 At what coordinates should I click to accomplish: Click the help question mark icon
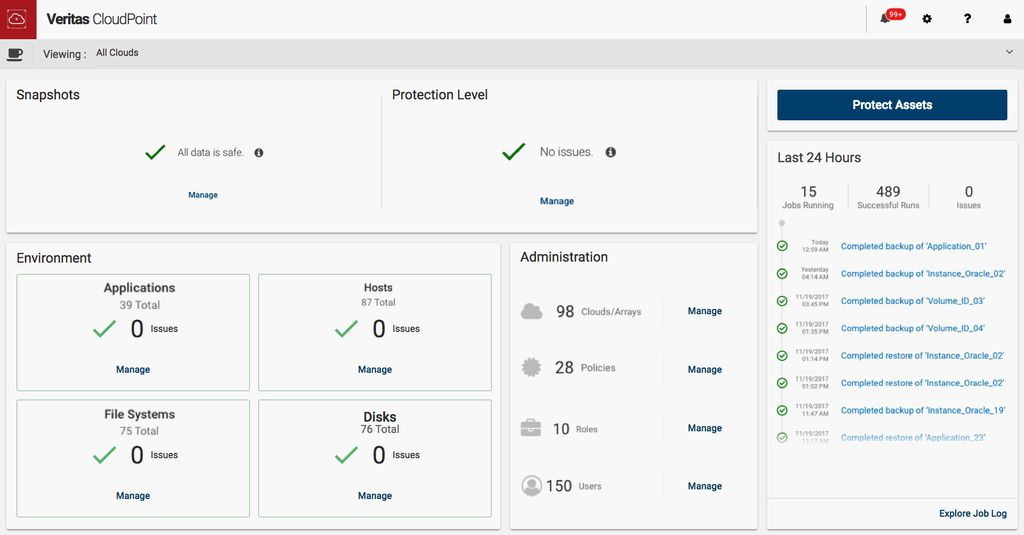click(x=967, y=19)
